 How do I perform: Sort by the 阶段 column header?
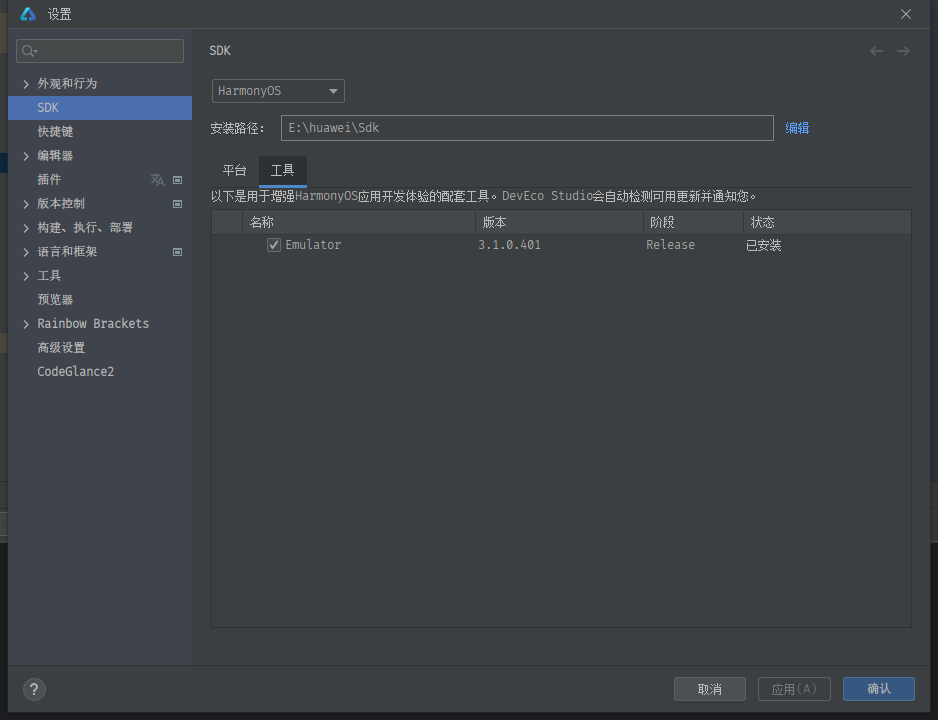693,222
